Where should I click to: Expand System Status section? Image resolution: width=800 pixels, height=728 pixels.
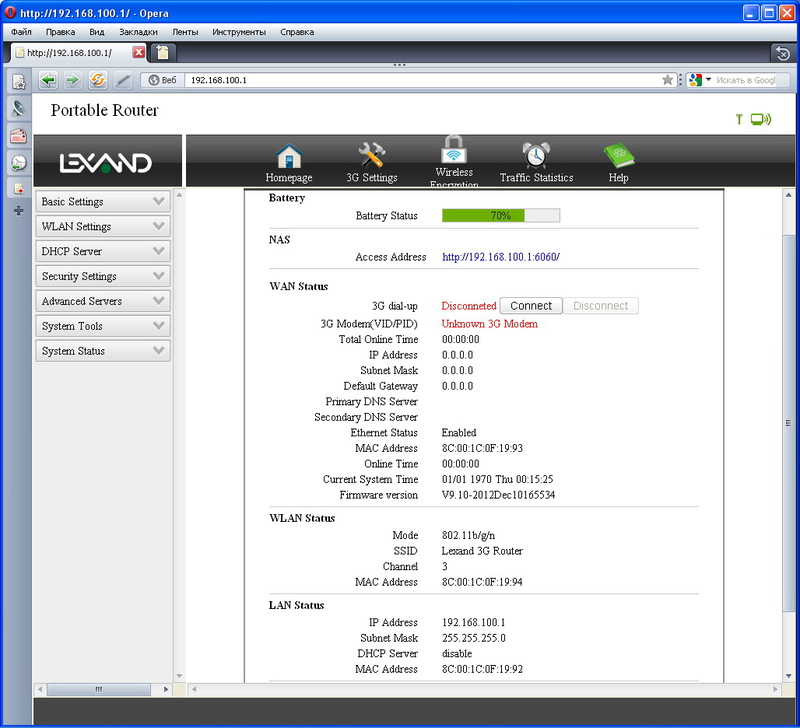[x=103, y=351]
